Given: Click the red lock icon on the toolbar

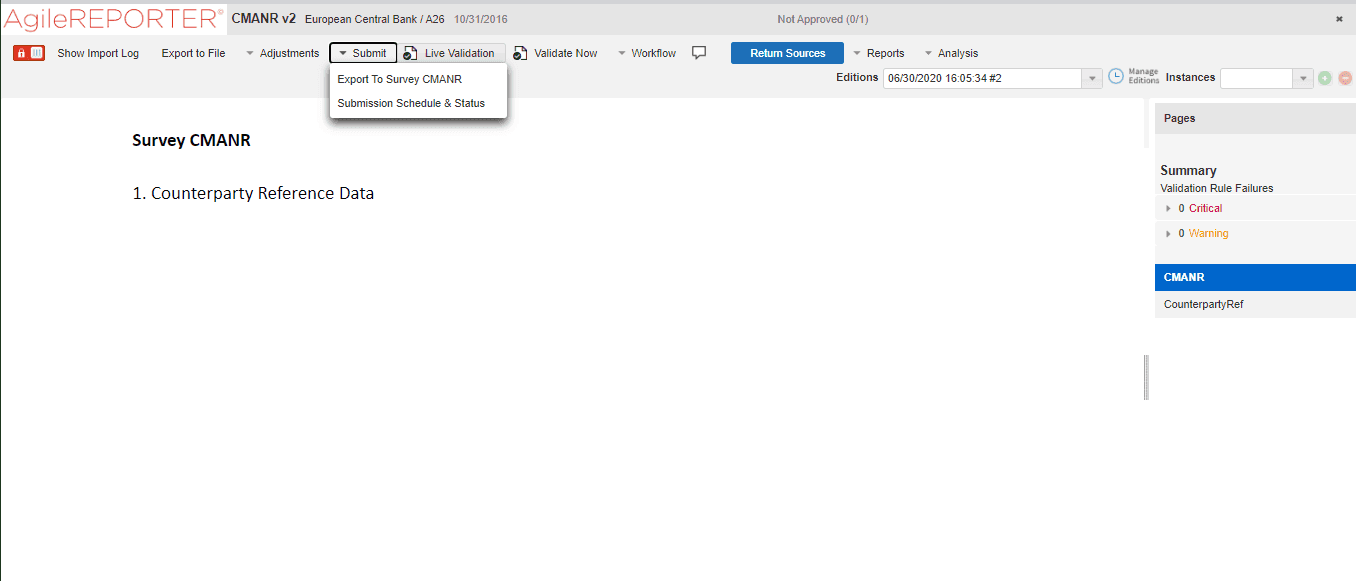Looking at the screenshot, I should pyautogui.click(x=22, y=52).
